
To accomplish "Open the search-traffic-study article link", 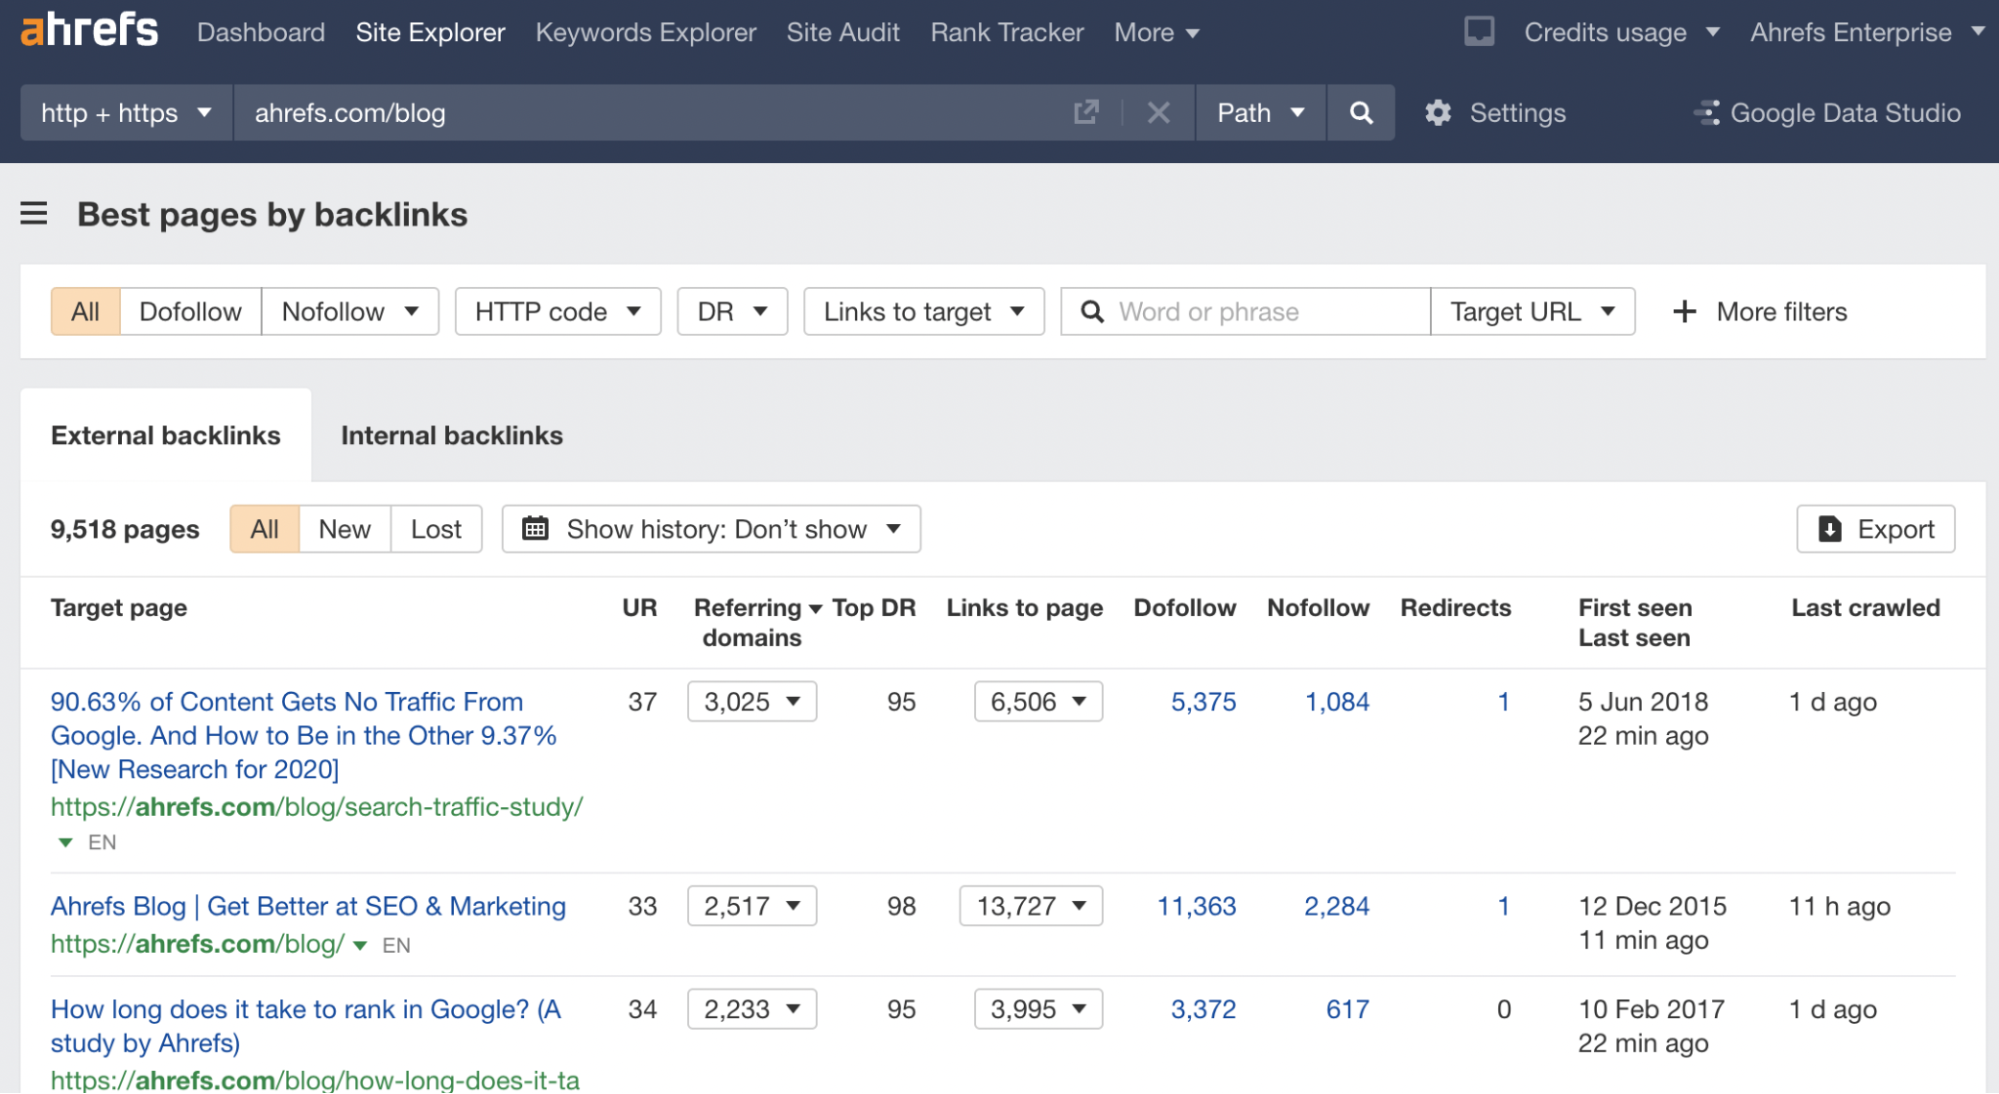I will coord(317,807).
